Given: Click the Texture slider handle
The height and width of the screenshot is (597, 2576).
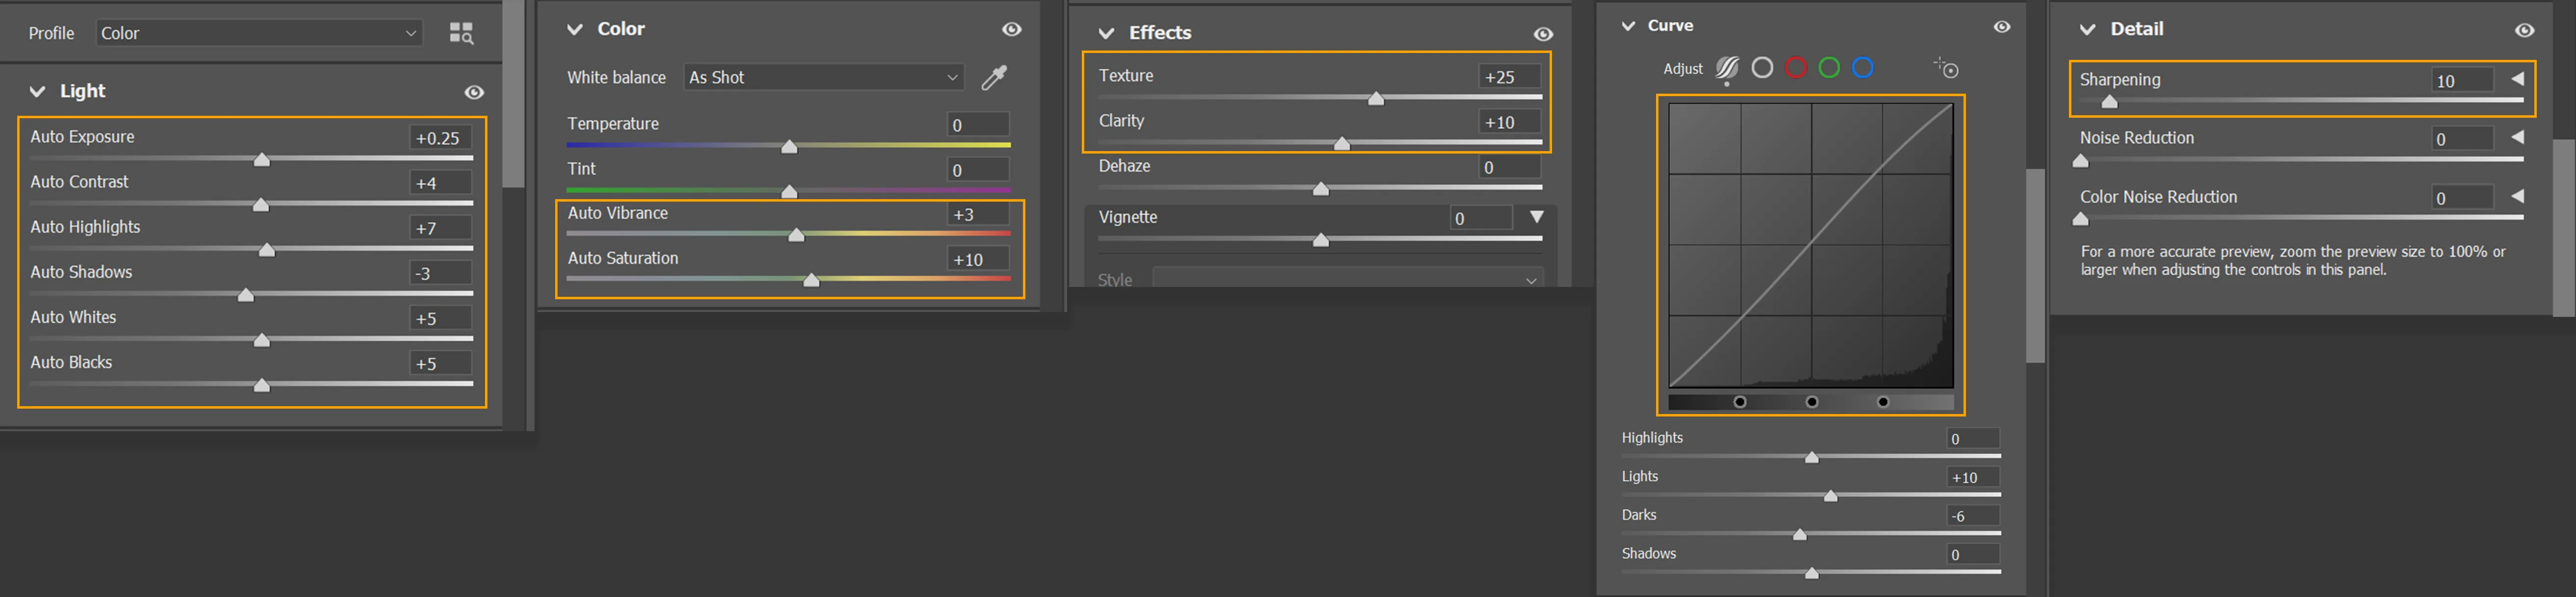Looking at the screenshot, I should [x=1376, y=98].
